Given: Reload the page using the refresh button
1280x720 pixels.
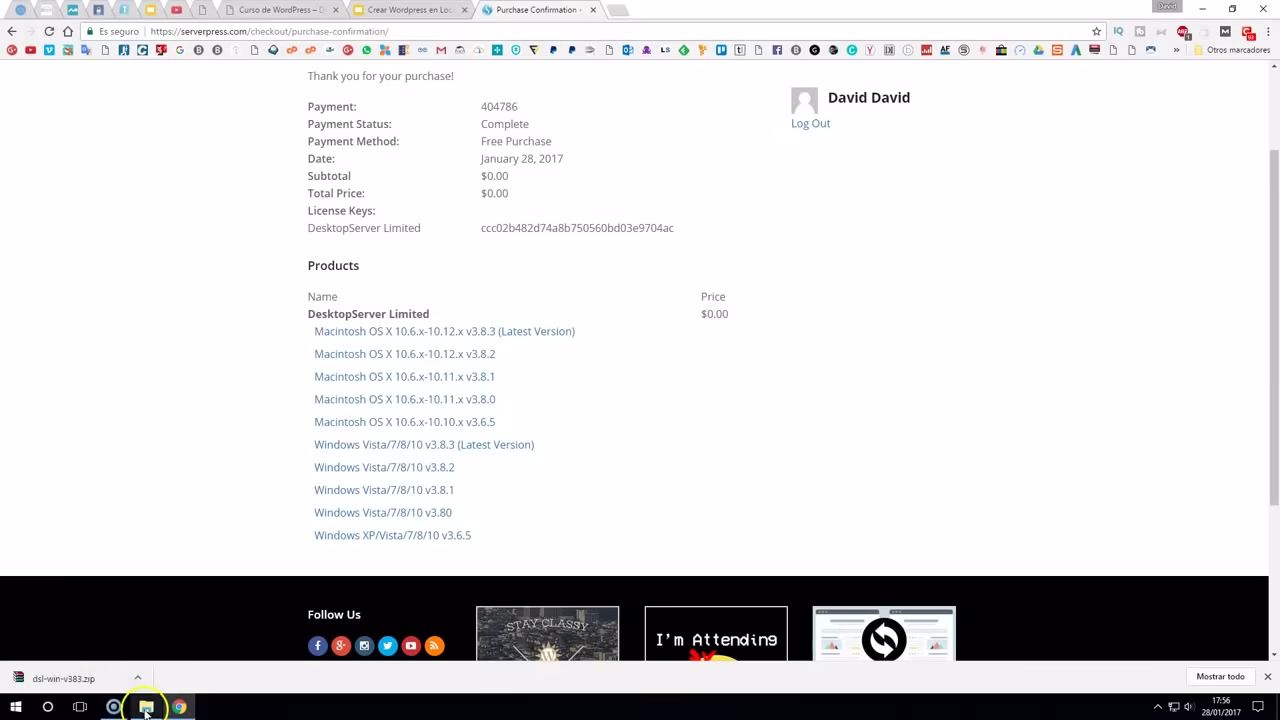Looking at the screenshot, I should [49, 31].
